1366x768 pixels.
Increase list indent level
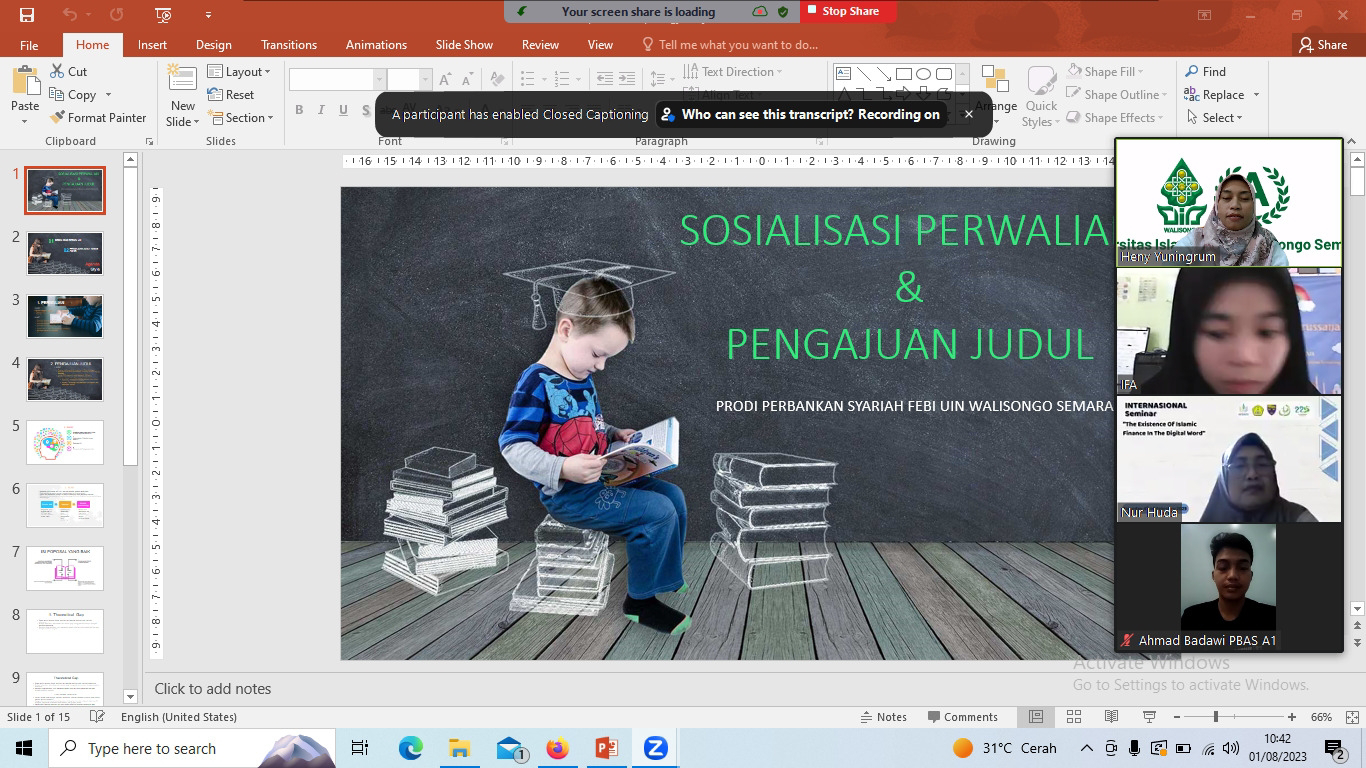[x=627, y=78]
